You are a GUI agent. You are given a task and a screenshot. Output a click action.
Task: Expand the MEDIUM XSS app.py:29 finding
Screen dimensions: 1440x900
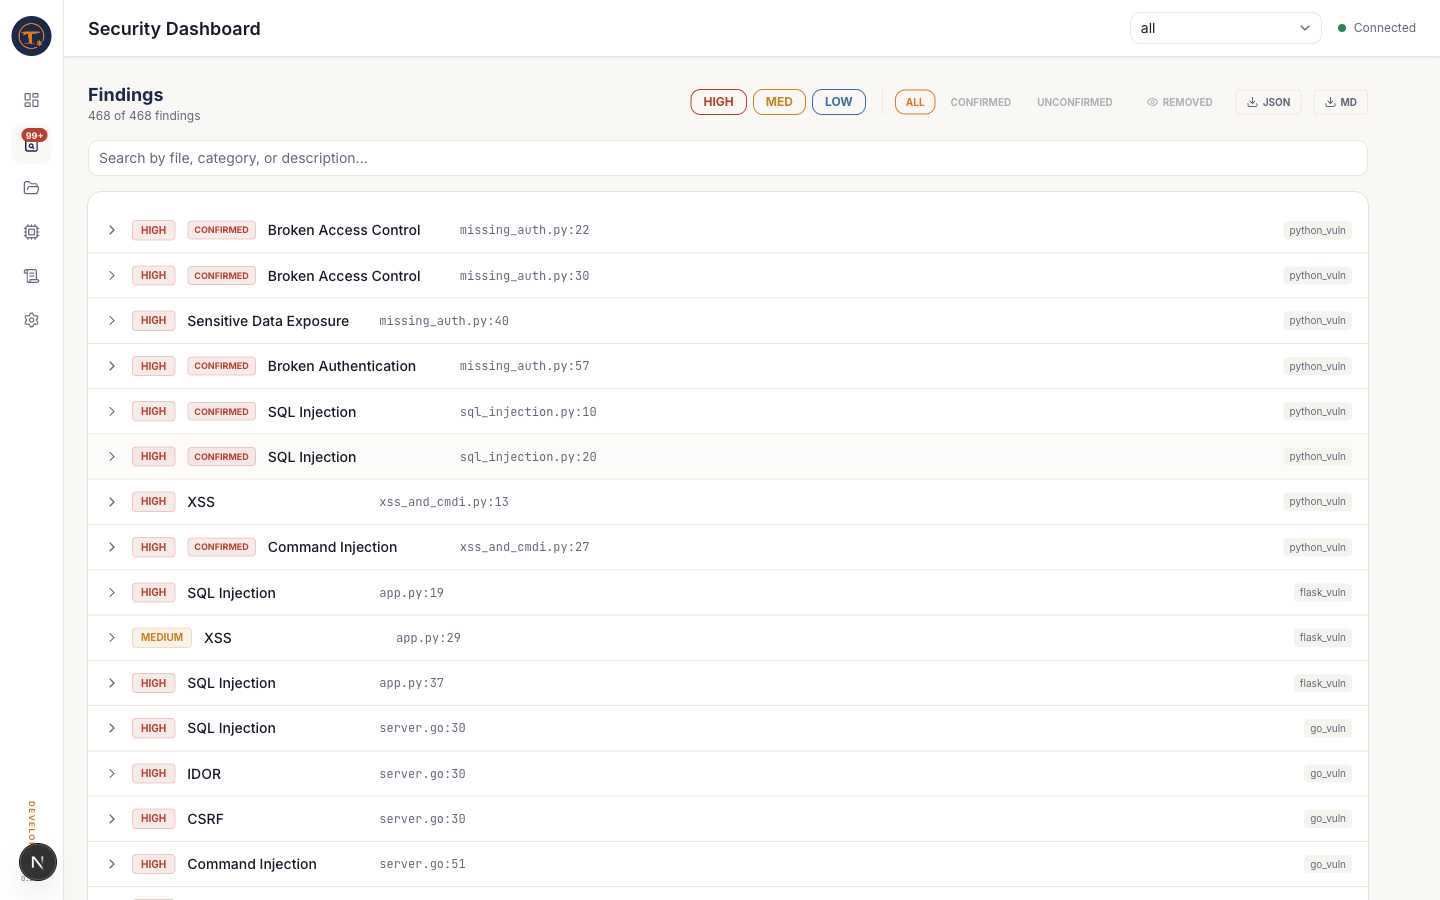click(112, 638)
